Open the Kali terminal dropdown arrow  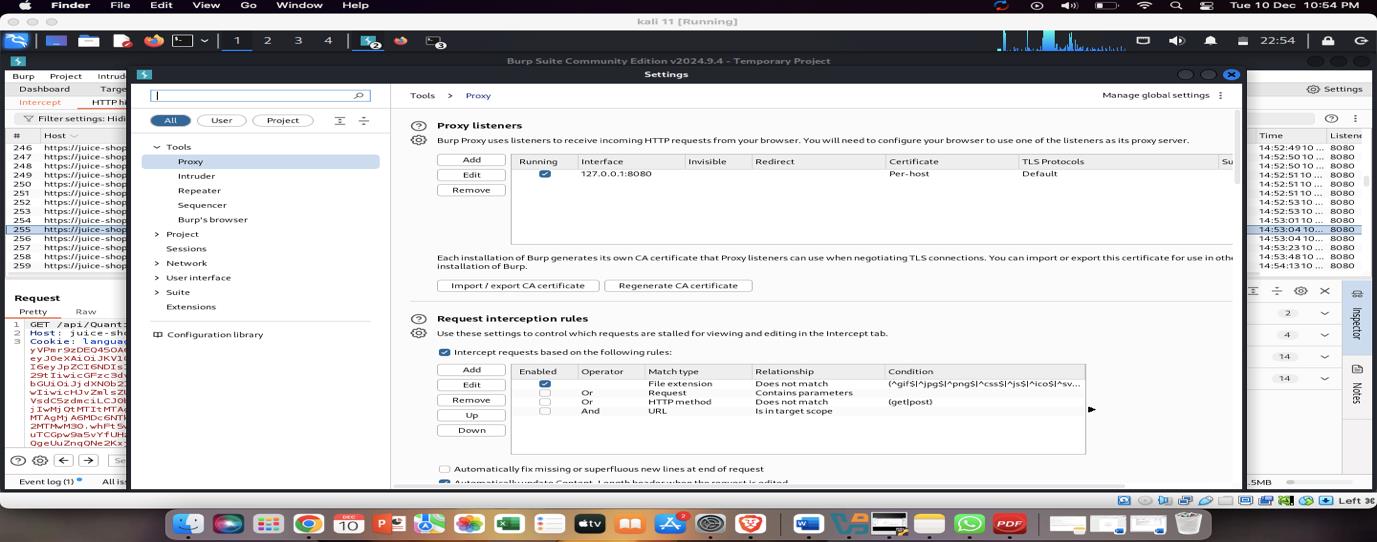[205, 41]
